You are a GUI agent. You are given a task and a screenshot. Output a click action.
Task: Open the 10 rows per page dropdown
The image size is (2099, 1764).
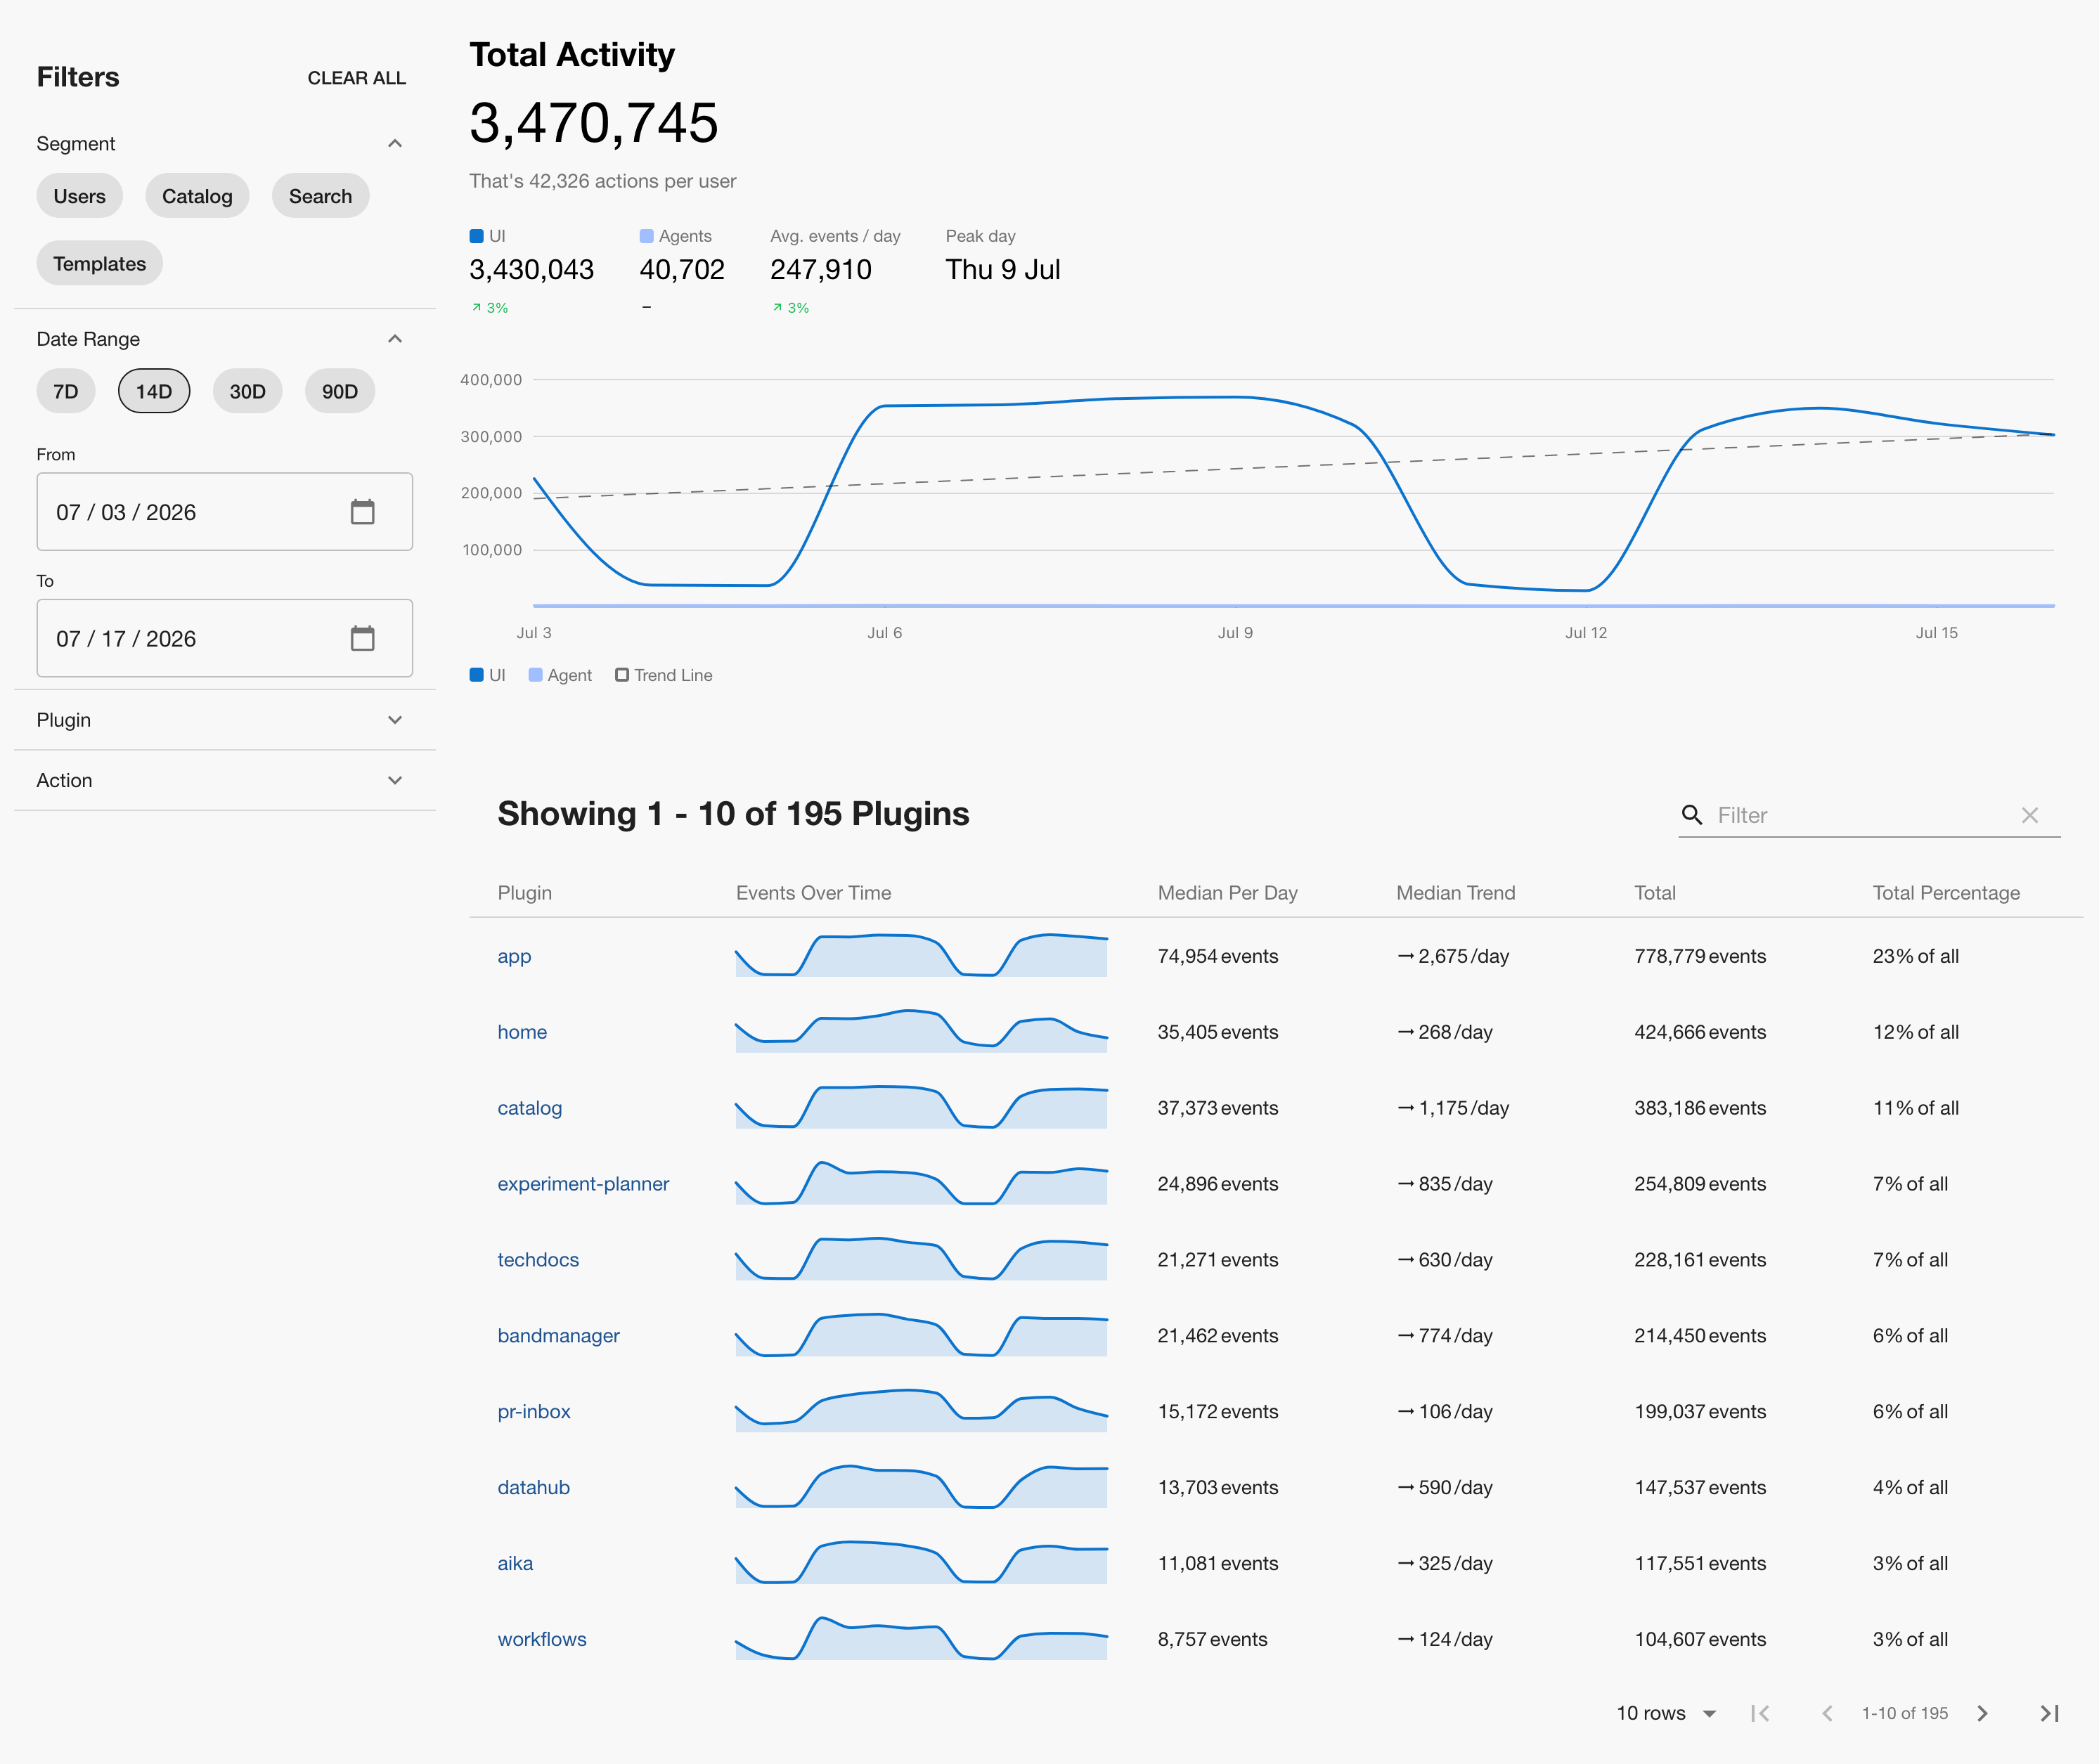(x=1666, y=1713)
